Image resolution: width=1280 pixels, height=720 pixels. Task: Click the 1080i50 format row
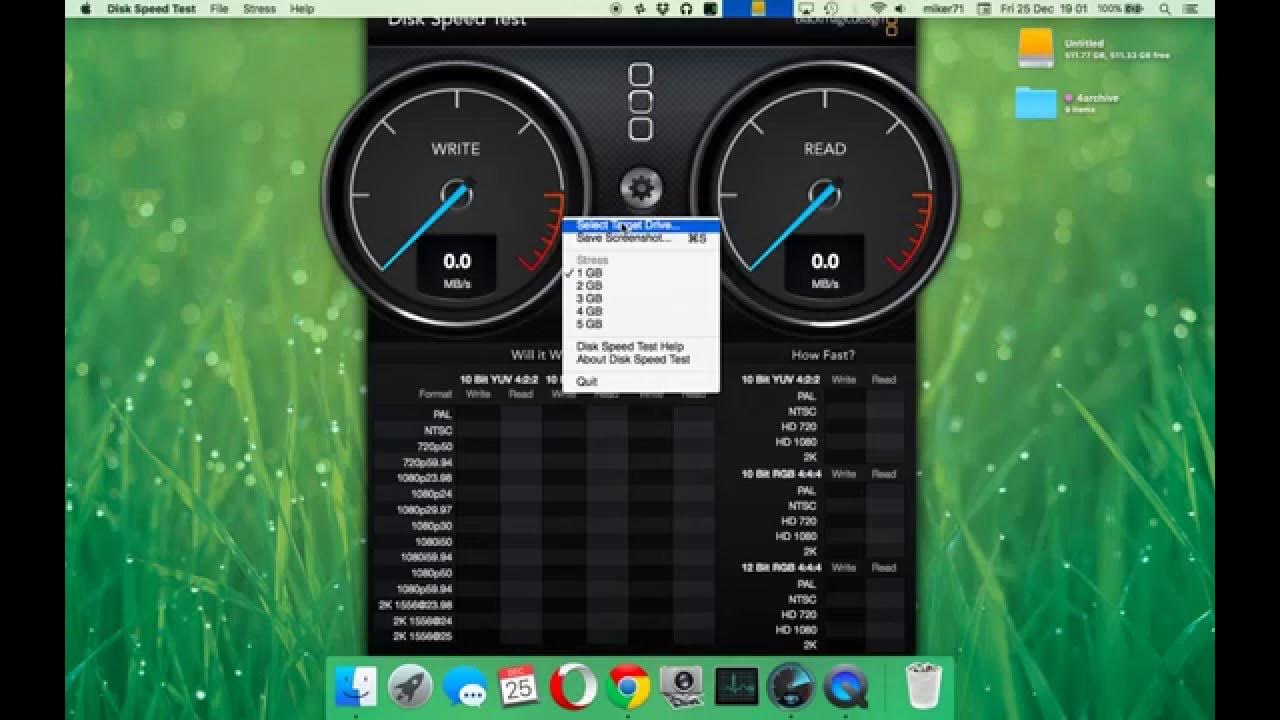[545, 541]
